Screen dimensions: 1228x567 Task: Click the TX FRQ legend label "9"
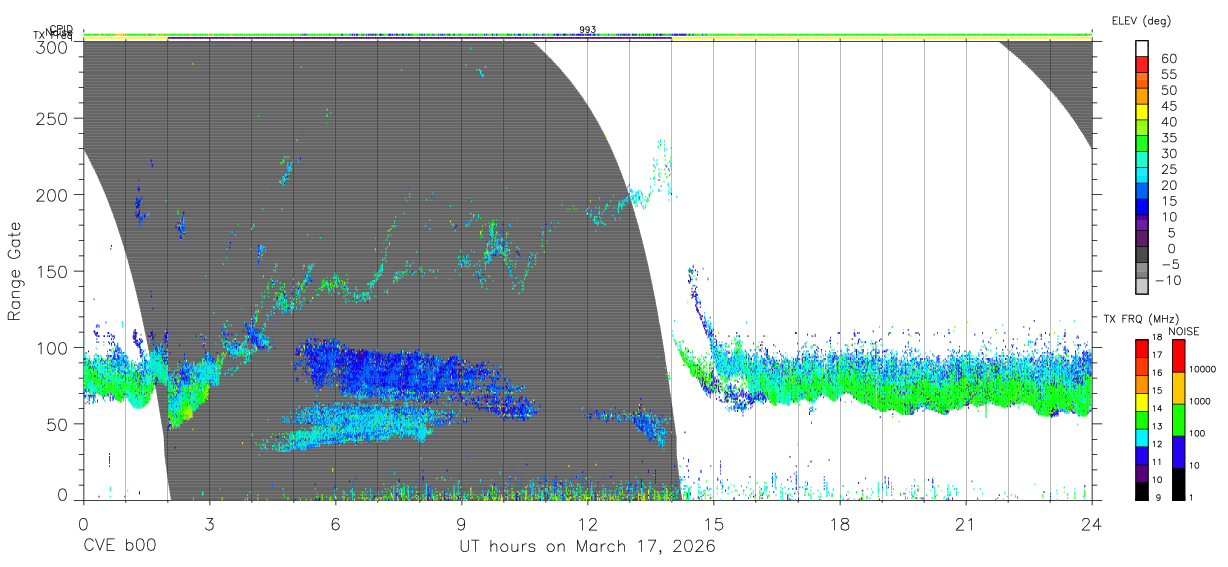coord(1158,497)
